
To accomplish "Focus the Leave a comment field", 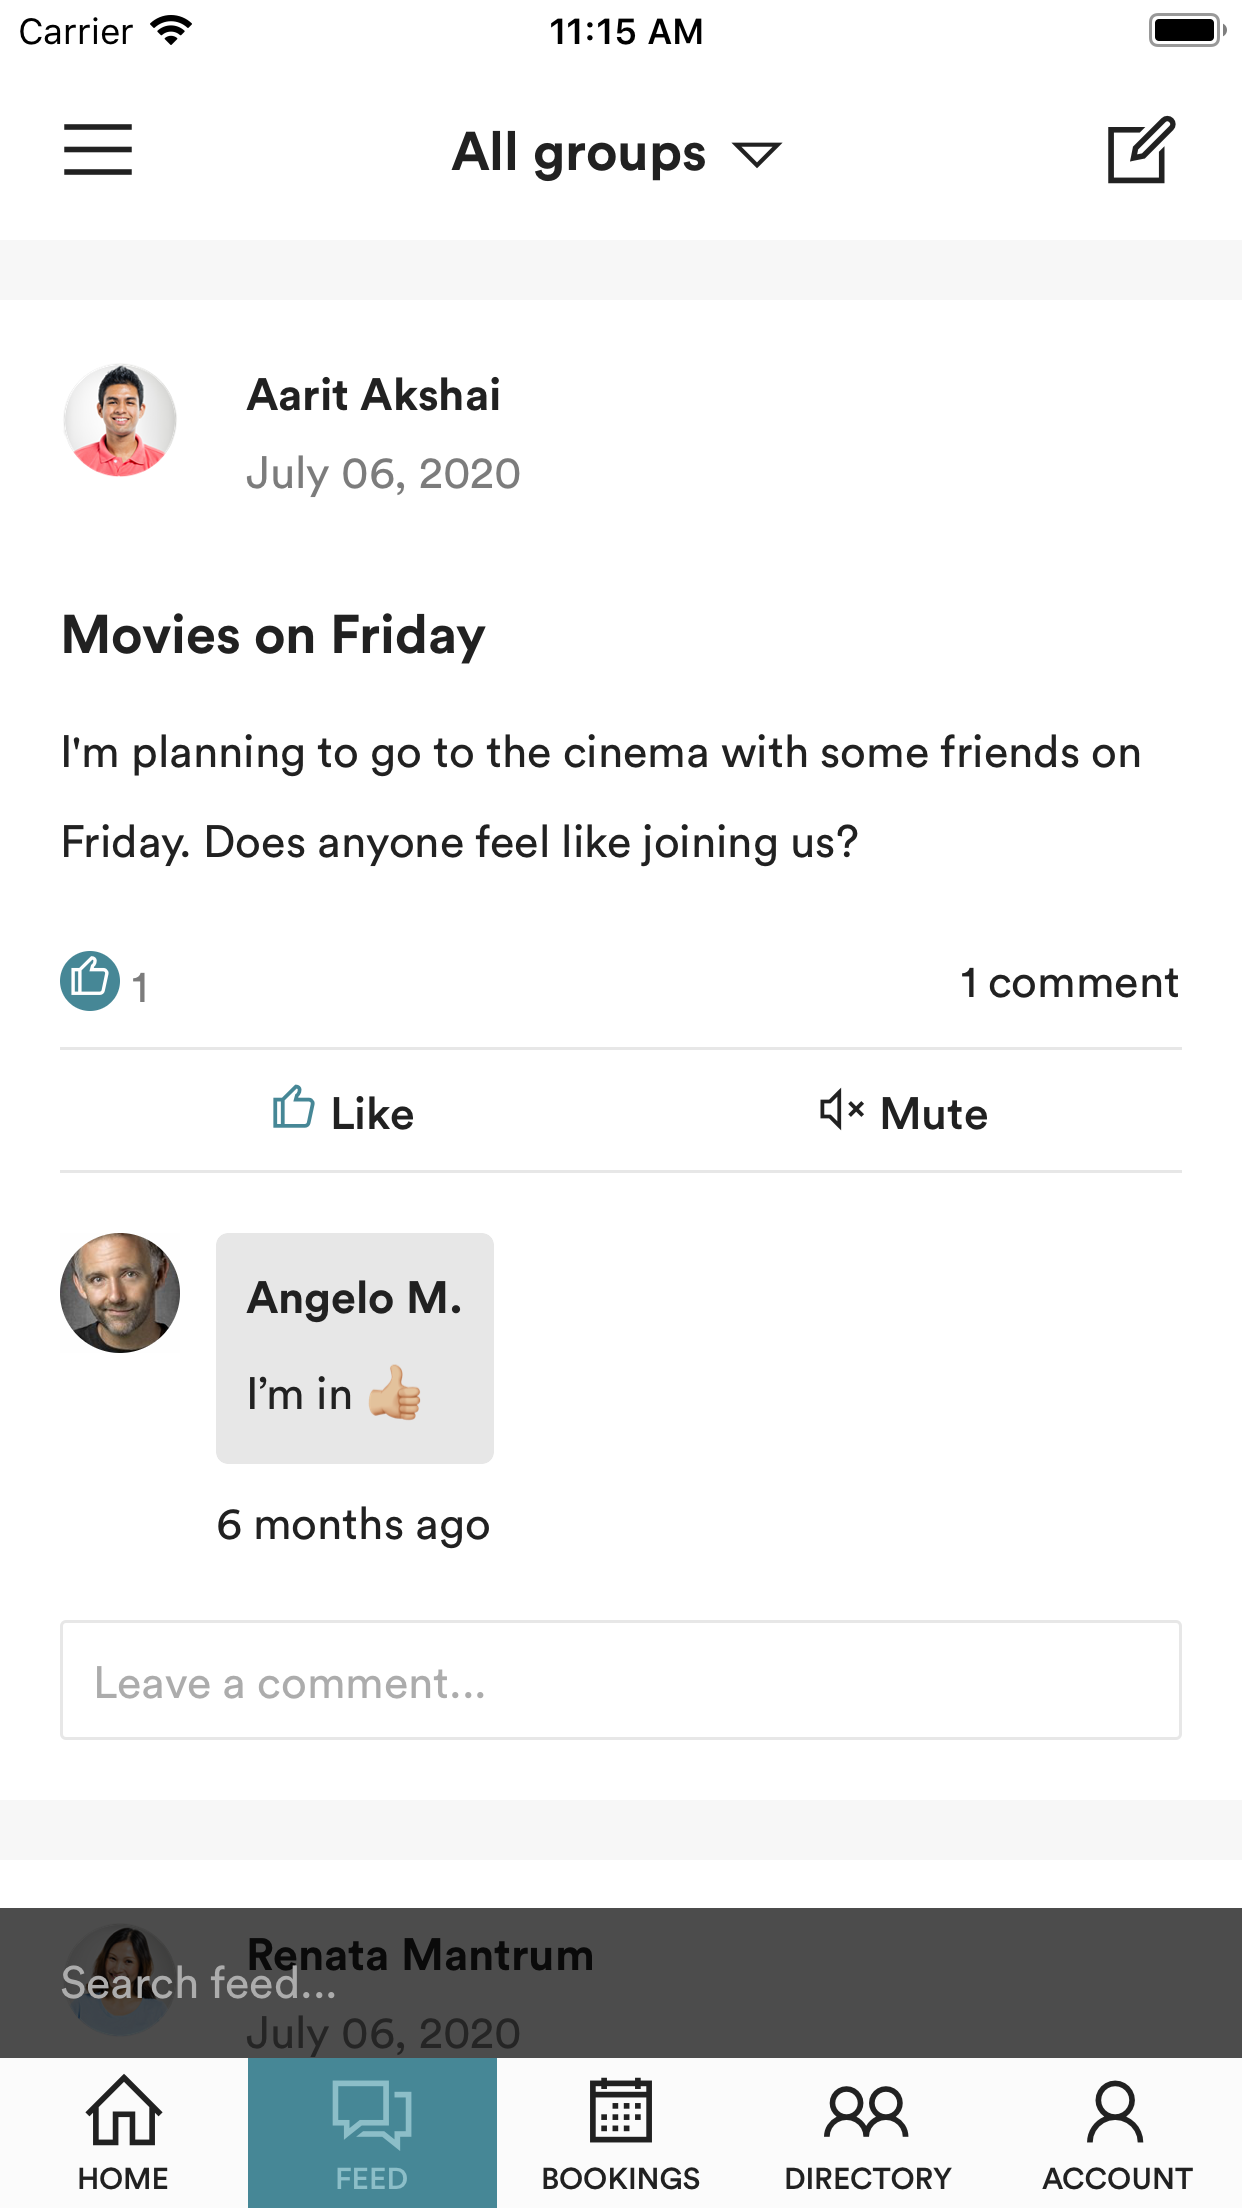I will 621,1680.
